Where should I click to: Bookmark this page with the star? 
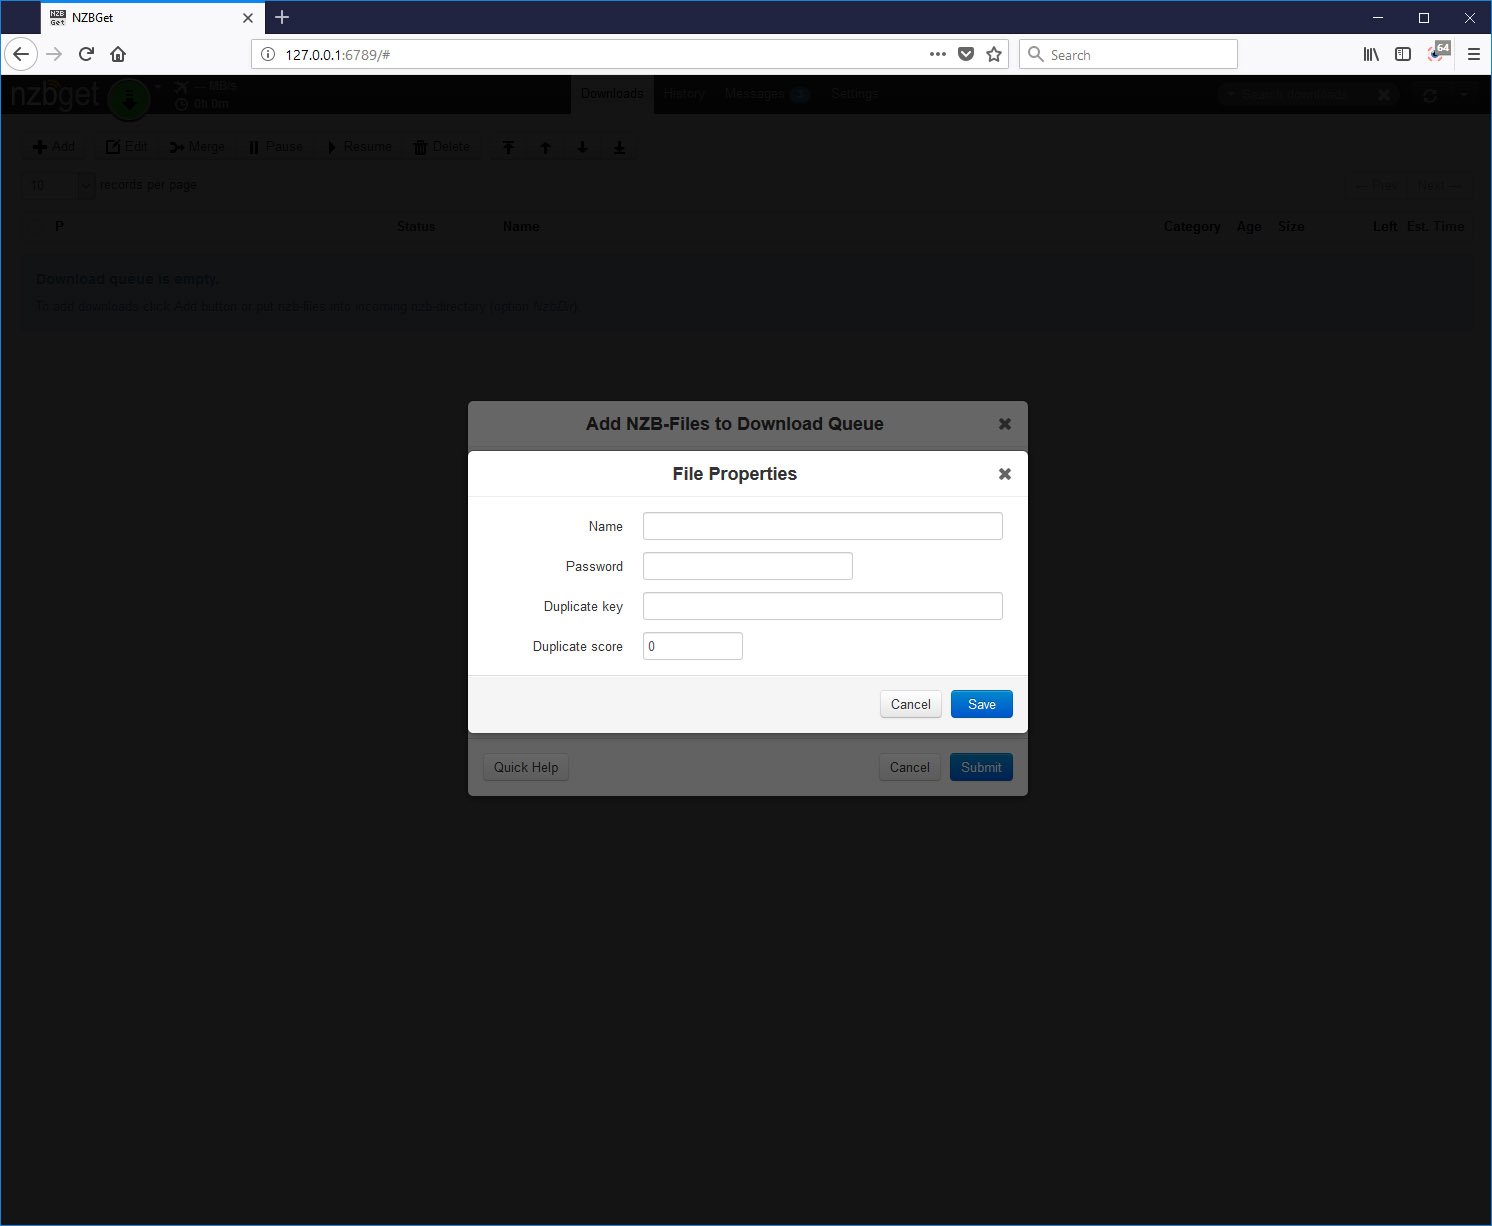[x=994, y=54]
